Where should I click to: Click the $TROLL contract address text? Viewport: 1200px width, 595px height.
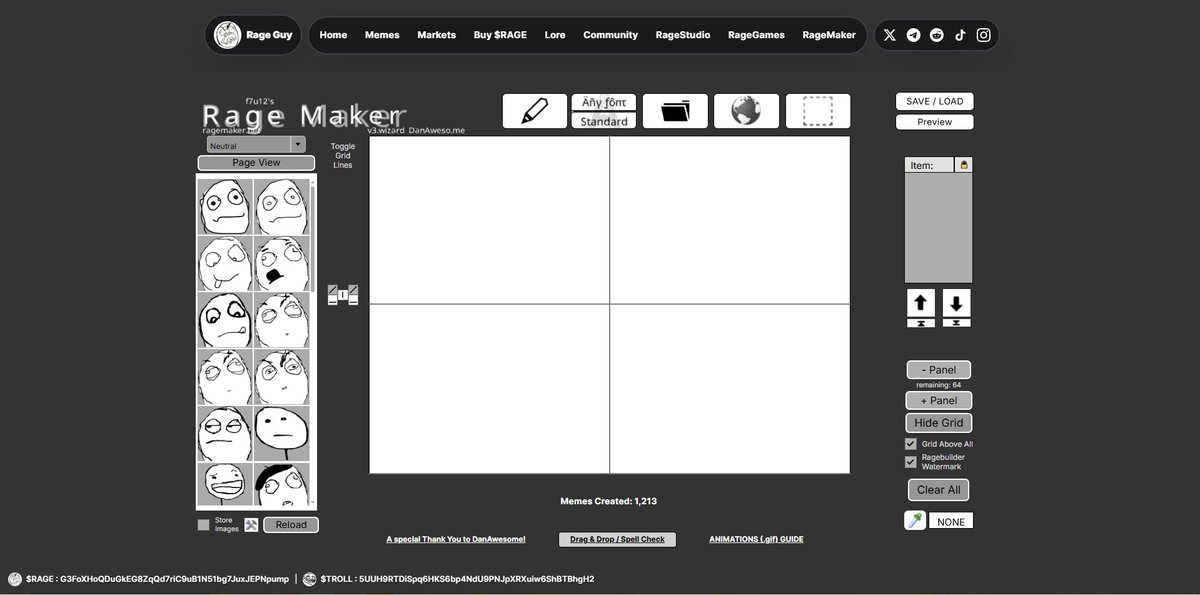(x=476, y=579)
